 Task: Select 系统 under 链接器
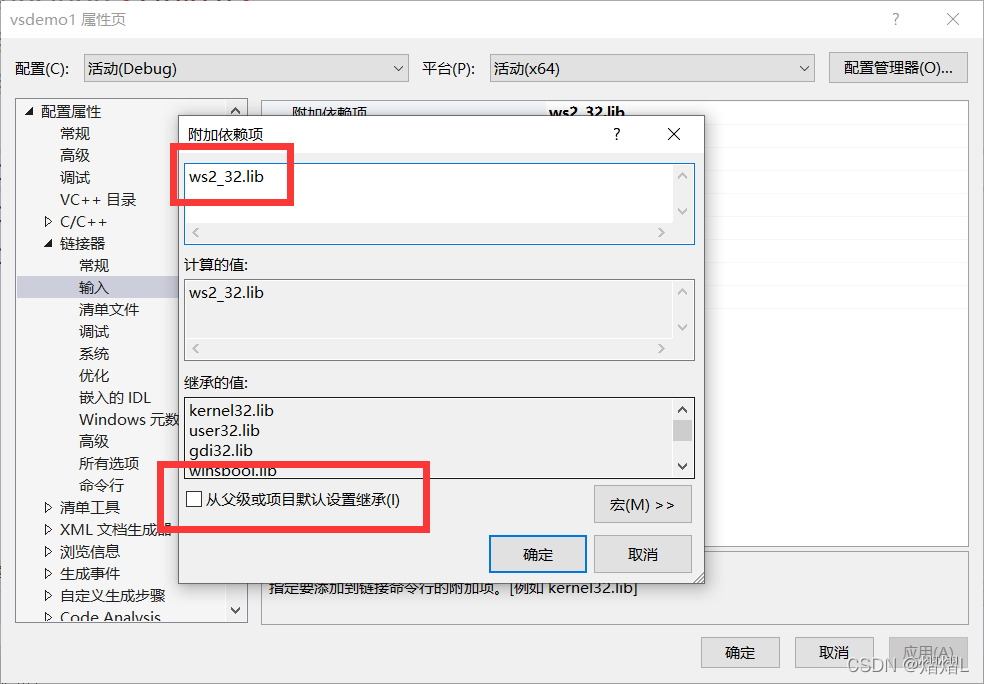[x=94, y=353]
